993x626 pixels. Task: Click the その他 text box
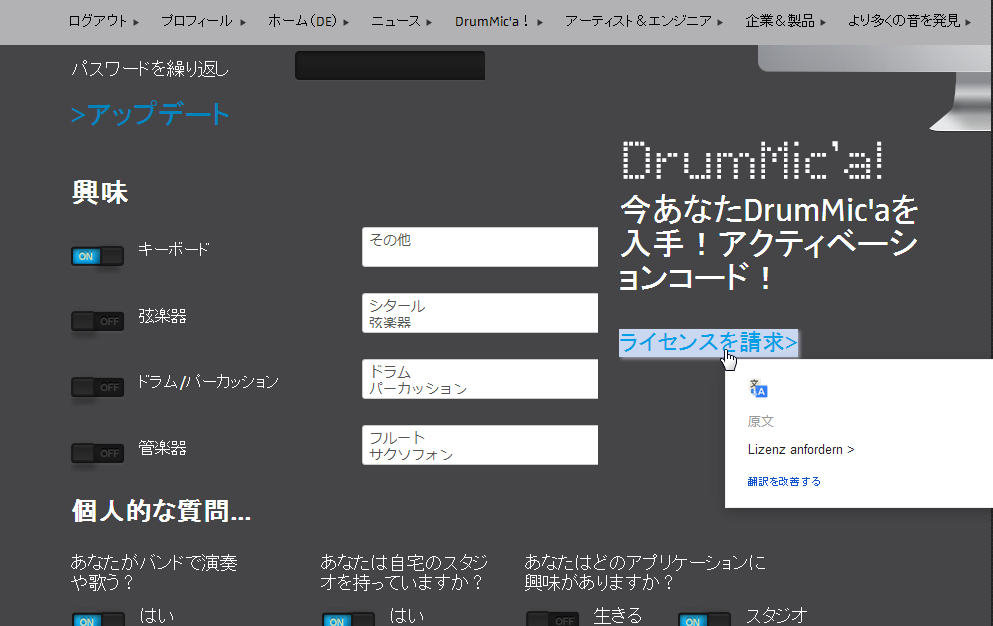pyautogui.click(x=480, y=247)
